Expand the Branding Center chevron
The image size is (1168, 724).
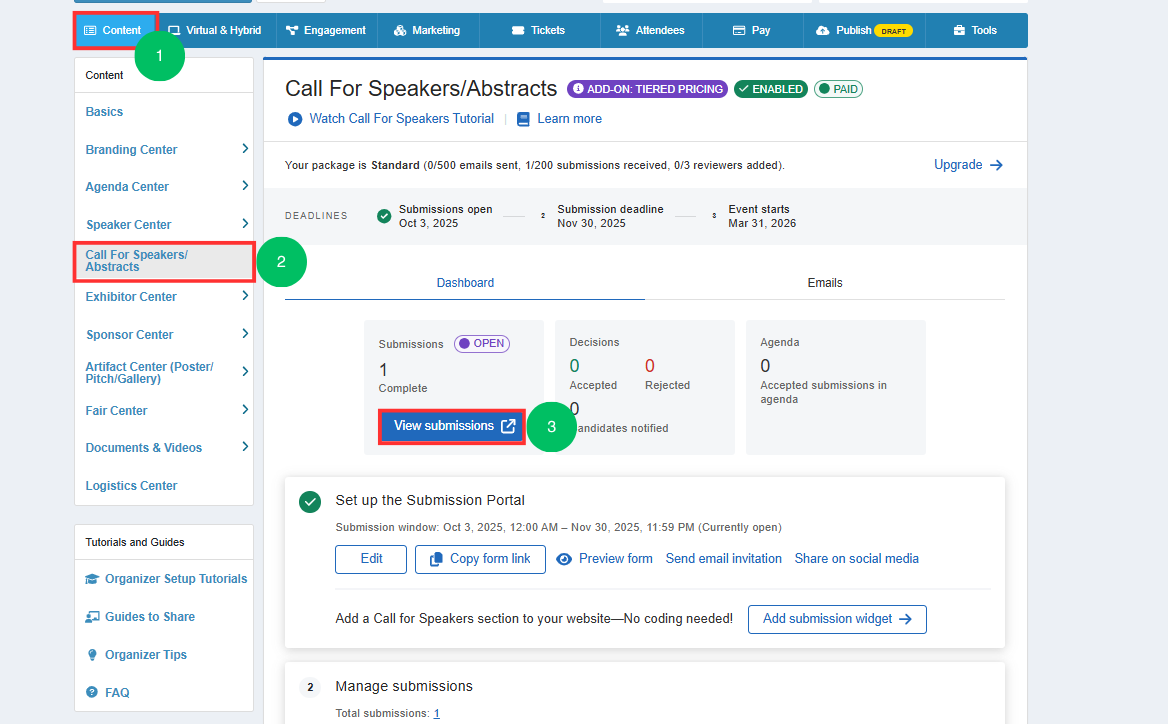[245, 149]
